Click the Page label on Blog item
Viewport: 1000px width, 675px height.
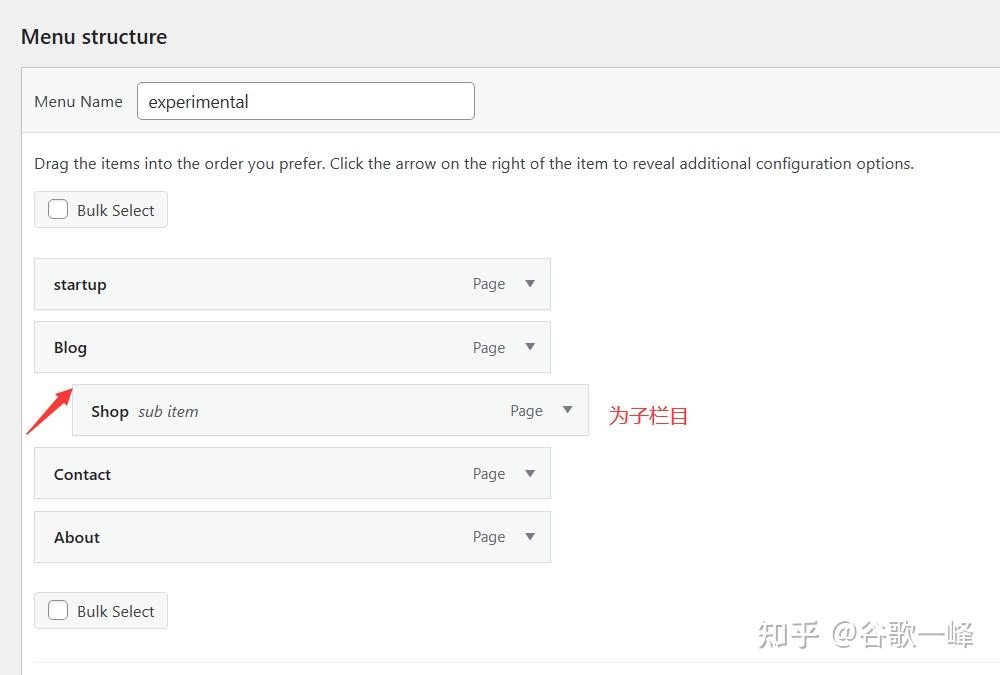(x=488, y=347)
